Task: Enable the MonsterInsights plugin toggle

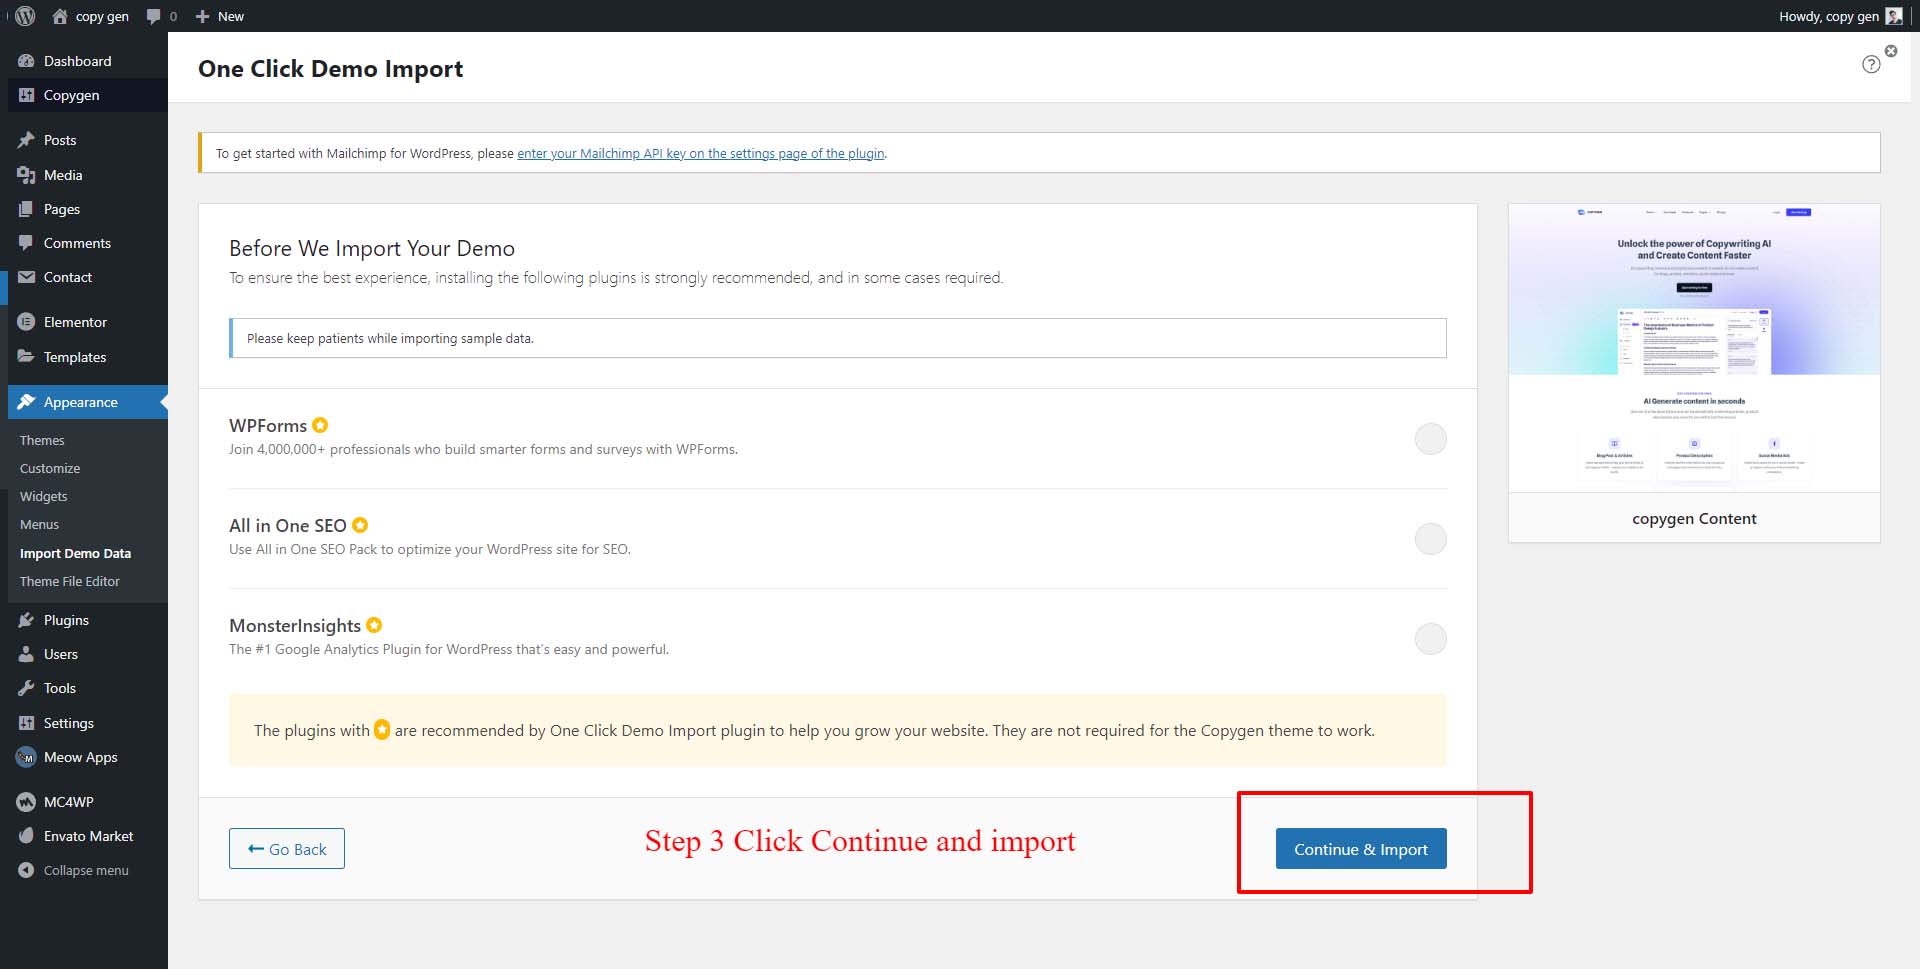Action: [1431, 639]
